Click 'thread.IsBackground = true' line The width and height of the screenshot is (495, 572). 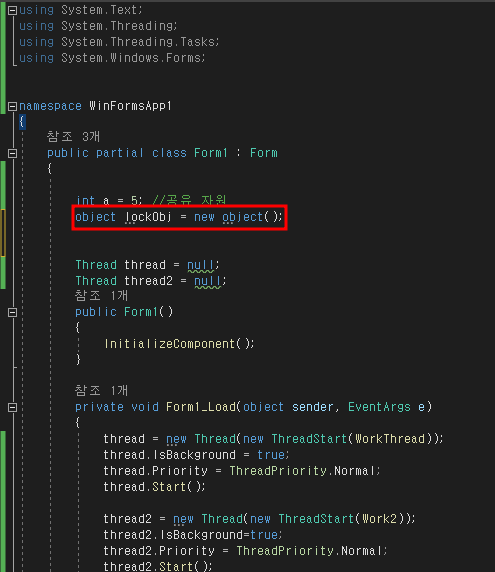(x=196, y=455)
